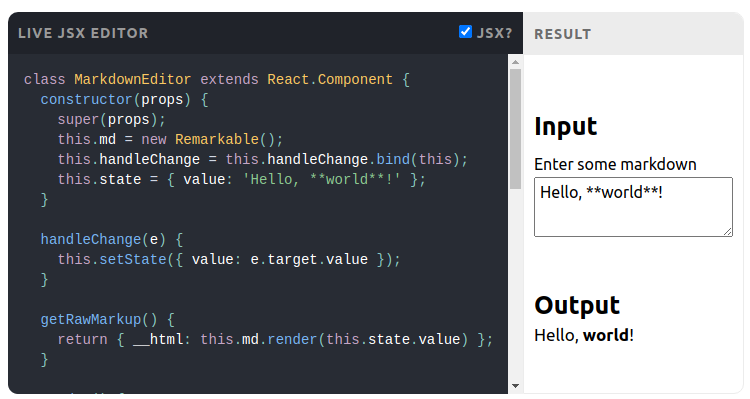Click the scrollbar up arrow in code editor
750x399 pixels.
515,62
